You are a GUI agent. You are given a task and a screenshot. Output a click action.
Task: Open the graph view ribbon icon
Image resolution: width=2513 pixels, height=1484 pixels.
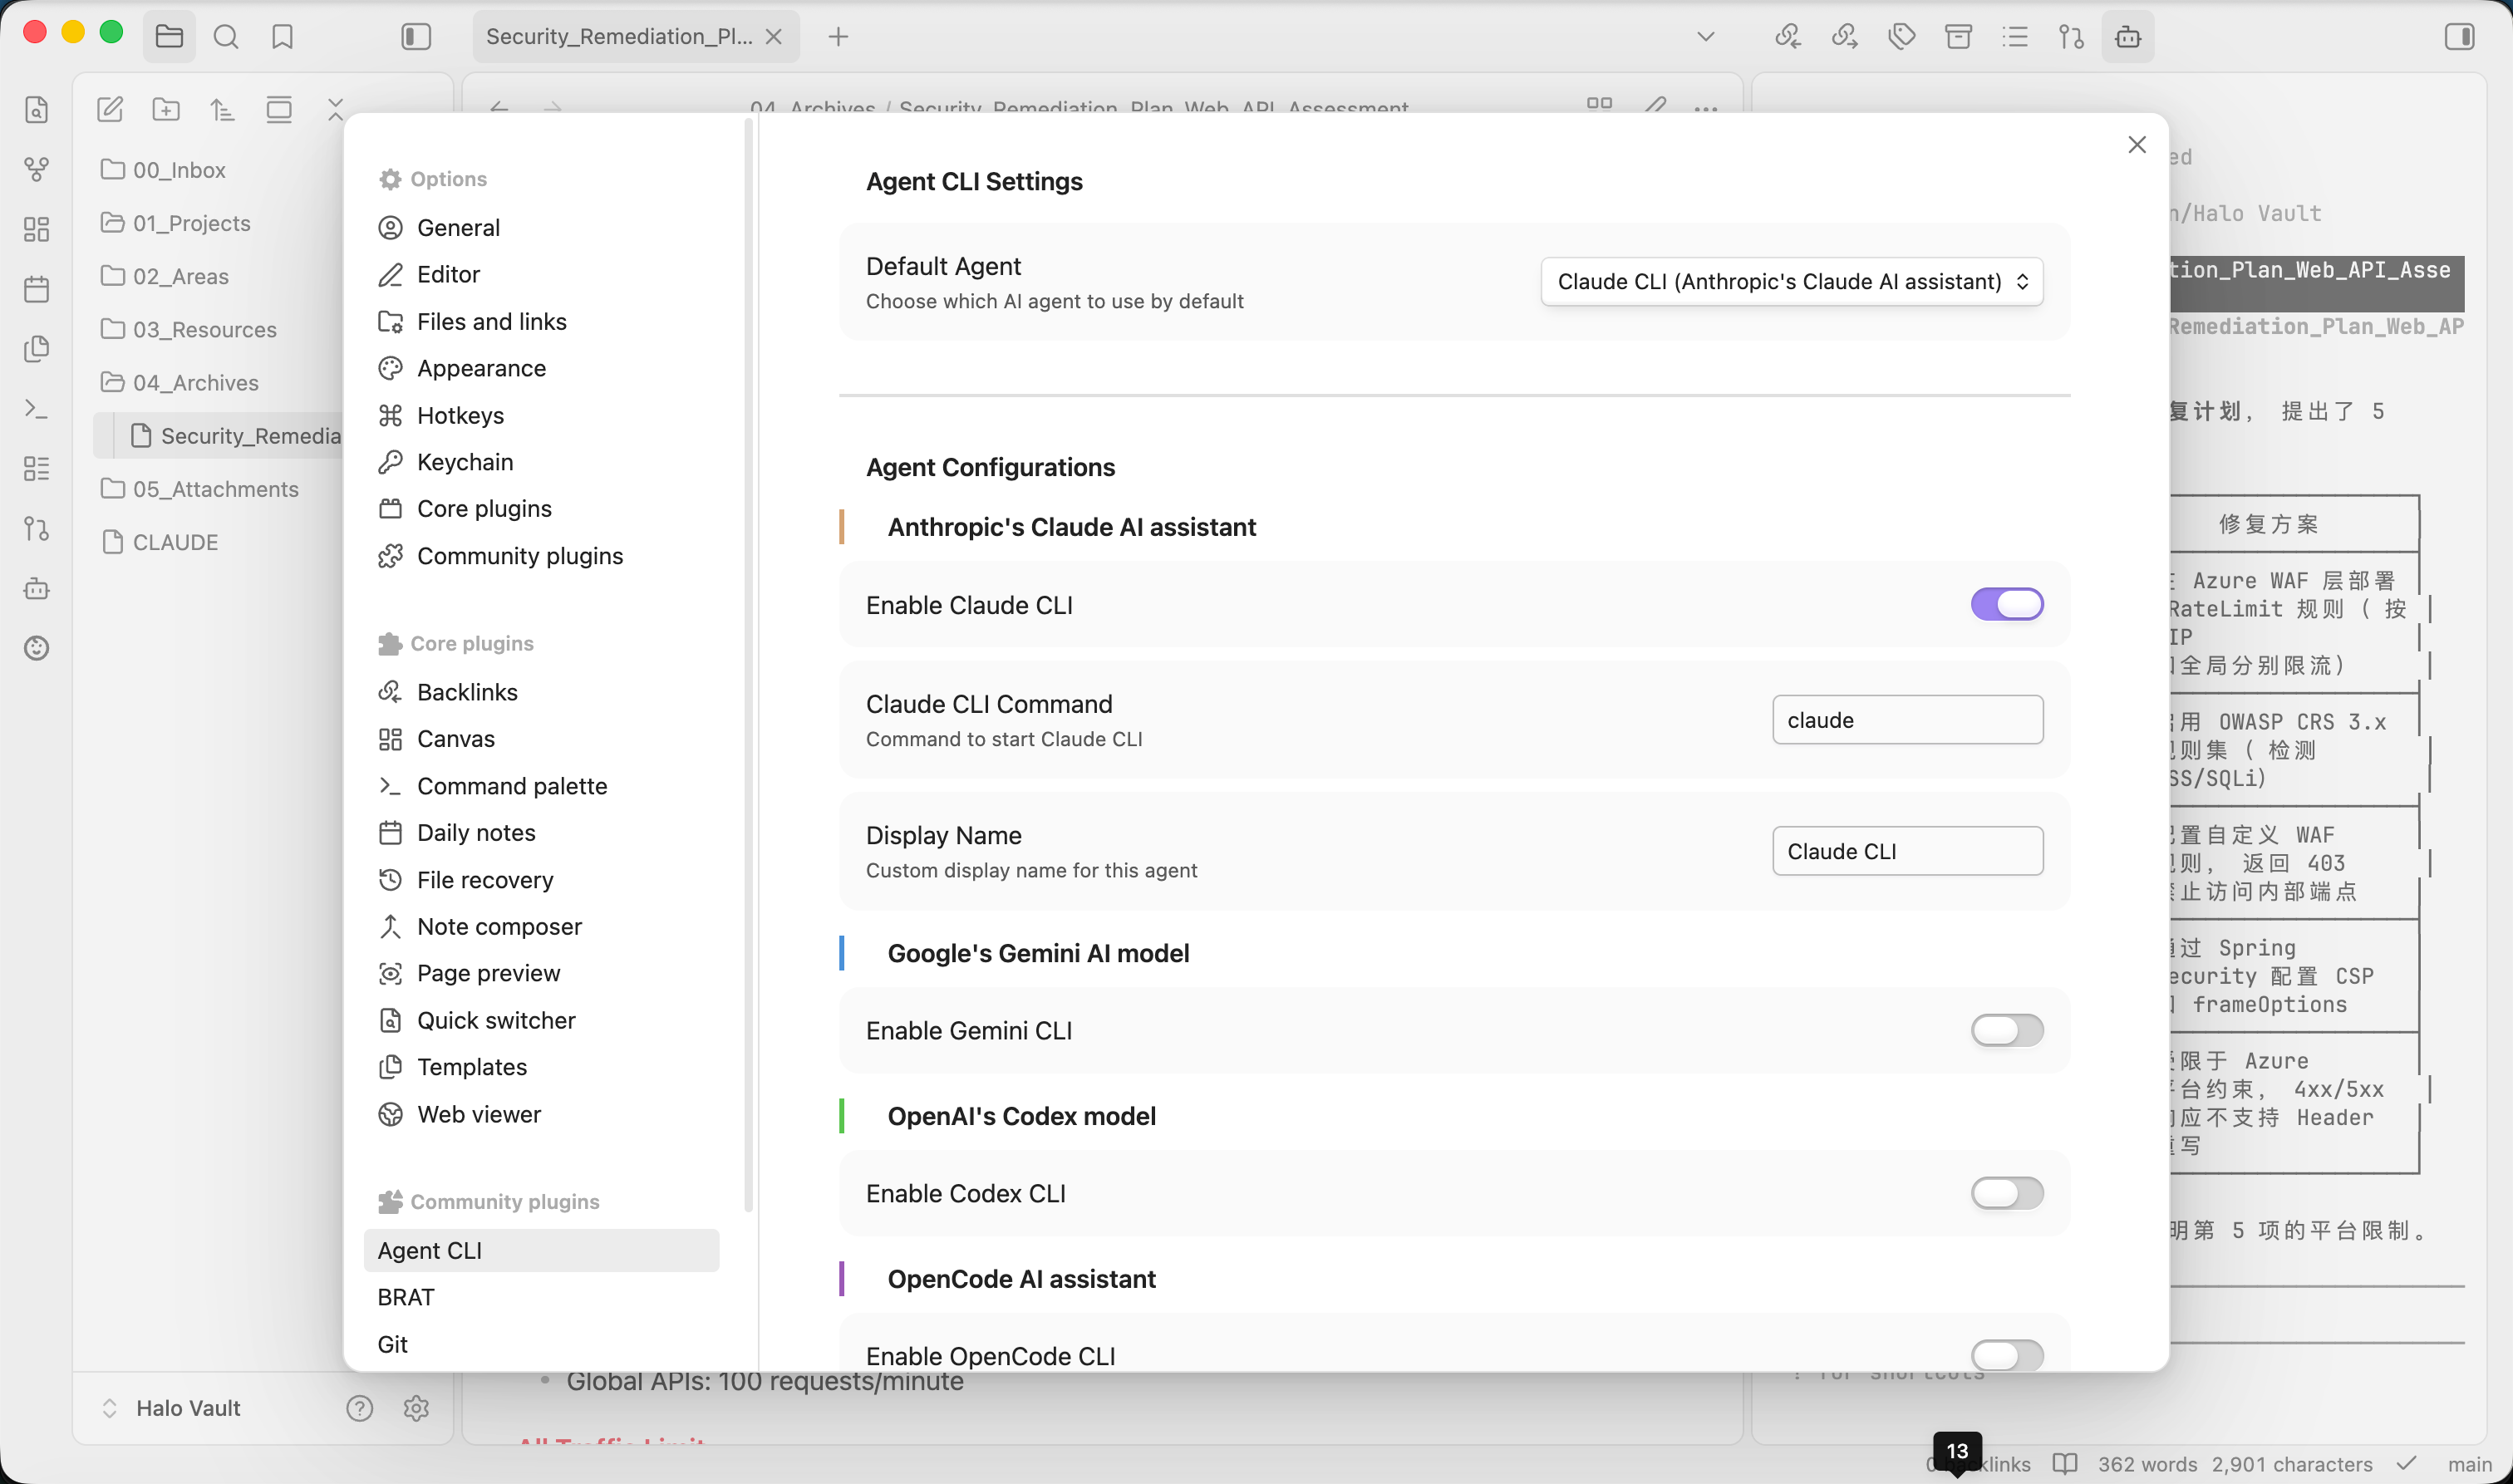[37, 169]
